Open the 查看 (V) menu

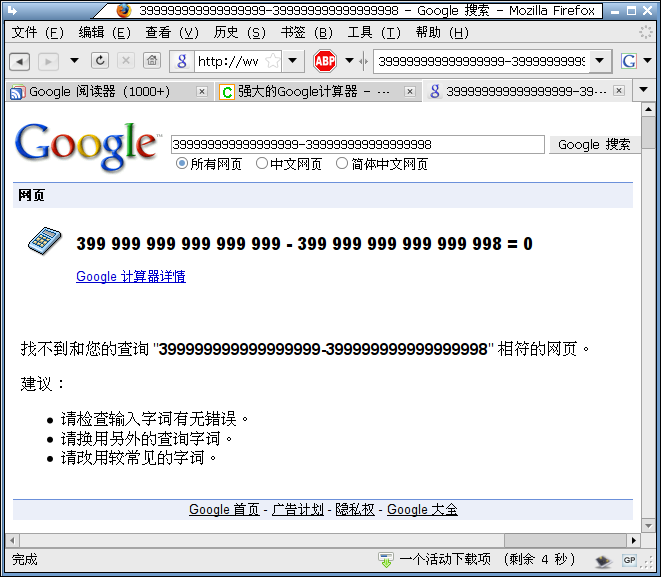coord(172,32)
